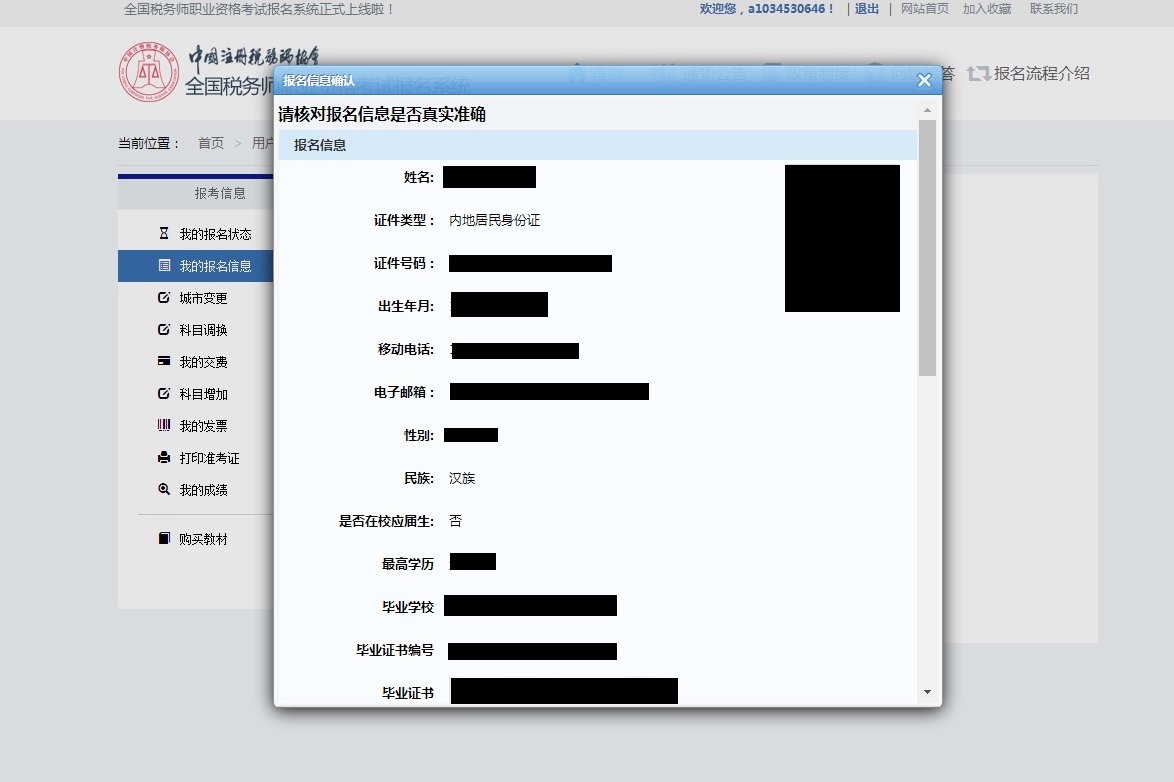Select the 科目调换 icon in sidebar
Screen dimensions: 1174x782
tap(164, 329)
